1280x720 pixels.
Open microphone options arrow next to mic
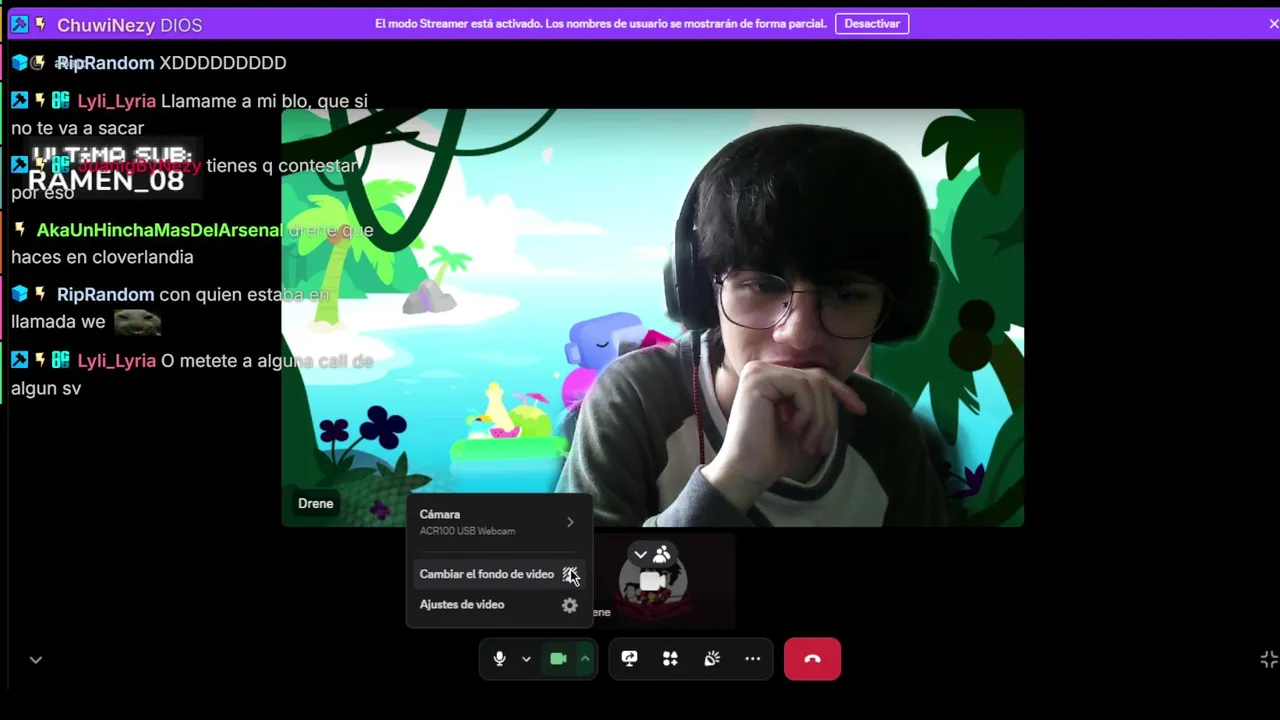(526, 659)
